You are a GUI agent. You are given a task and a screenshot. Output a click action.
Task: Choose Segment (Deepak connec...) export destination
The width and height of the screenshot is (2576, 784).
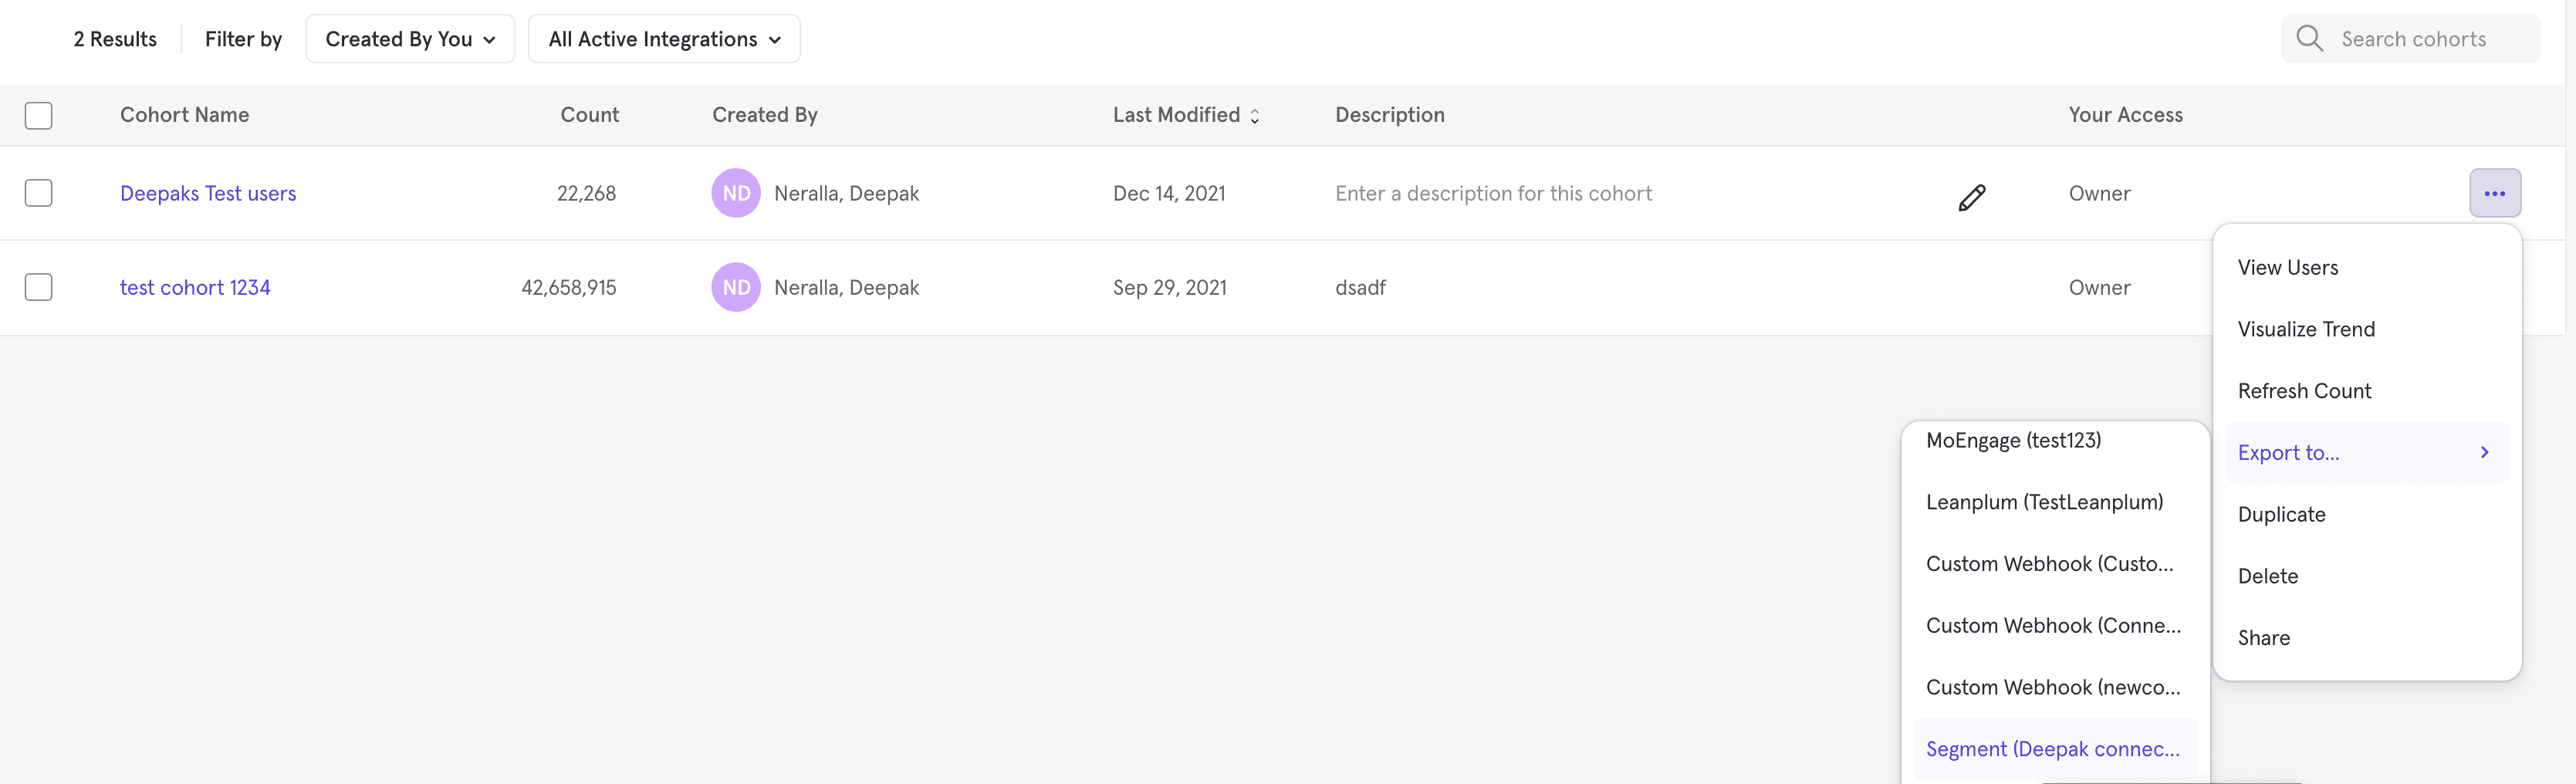(x=2053, y=748)
